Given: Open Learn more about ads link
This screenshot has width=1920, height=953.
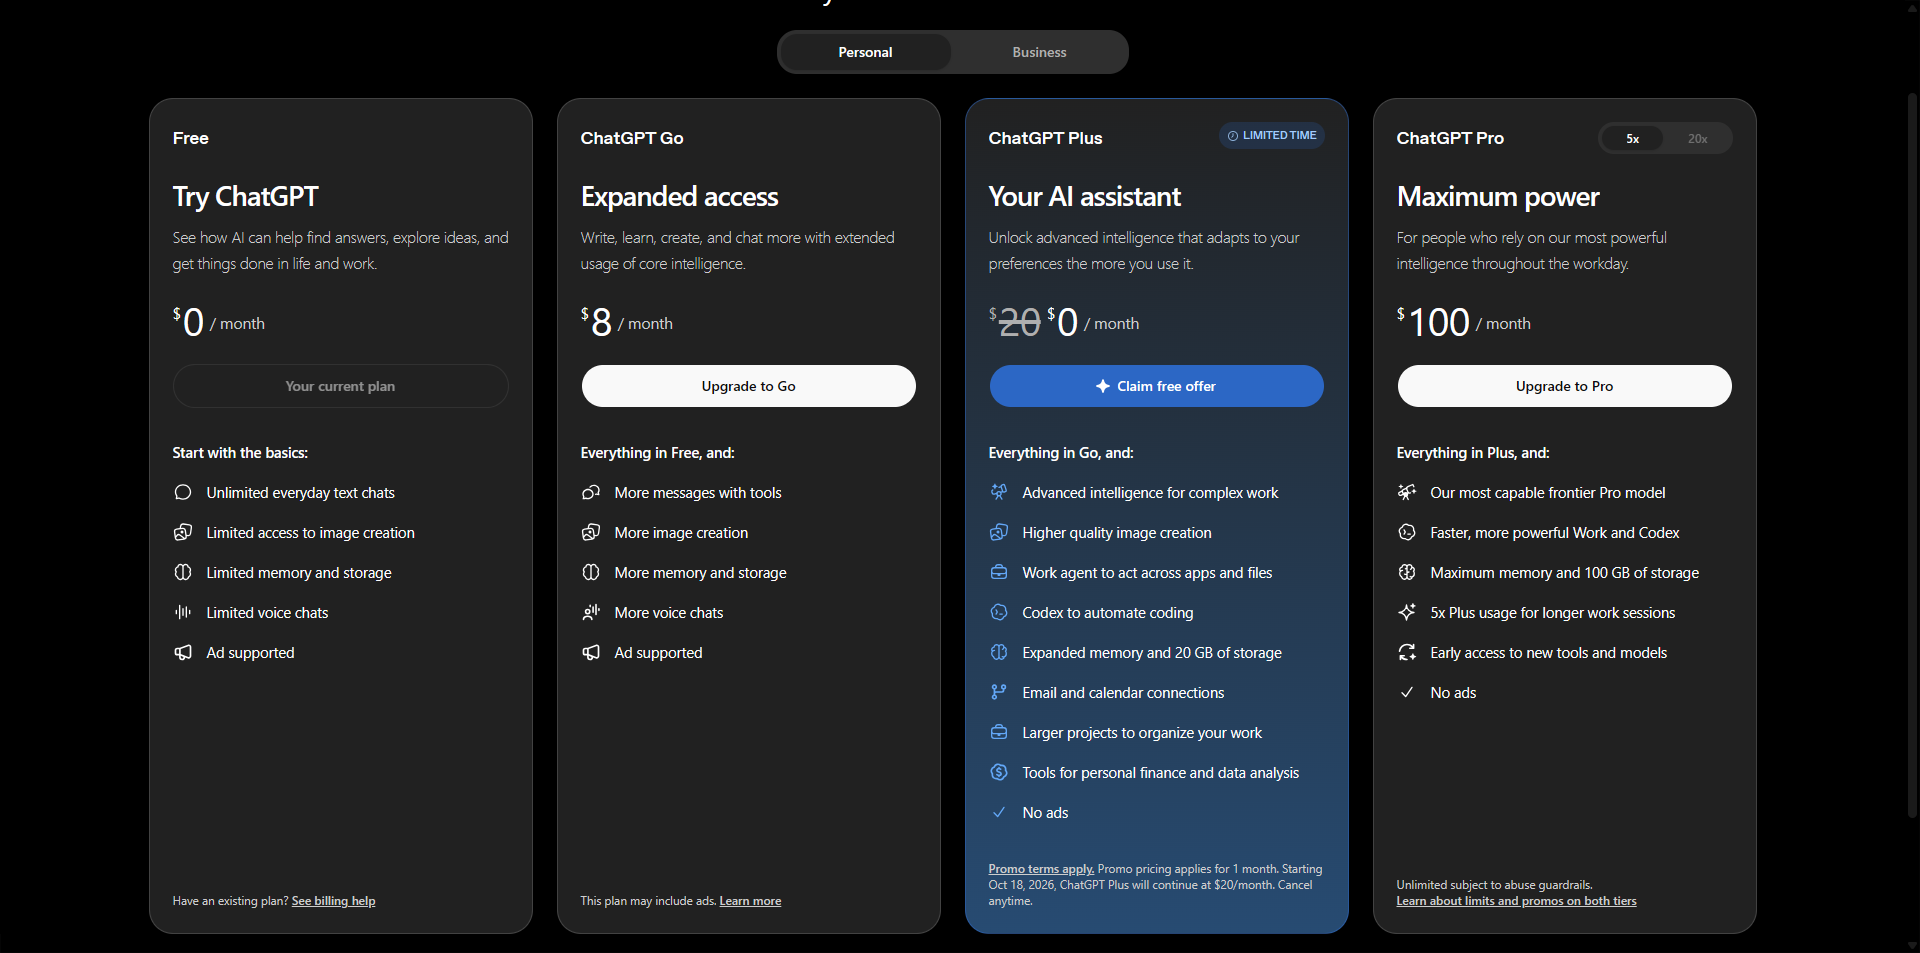Looking at the screenshot, I should tap(750, 901).
